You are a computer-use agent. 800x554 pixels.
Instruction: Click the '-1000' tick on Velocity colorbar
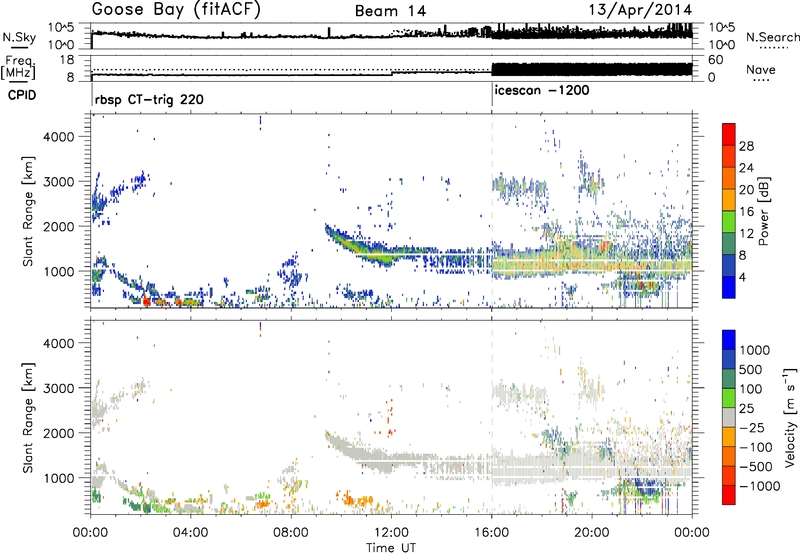[760, 486]
